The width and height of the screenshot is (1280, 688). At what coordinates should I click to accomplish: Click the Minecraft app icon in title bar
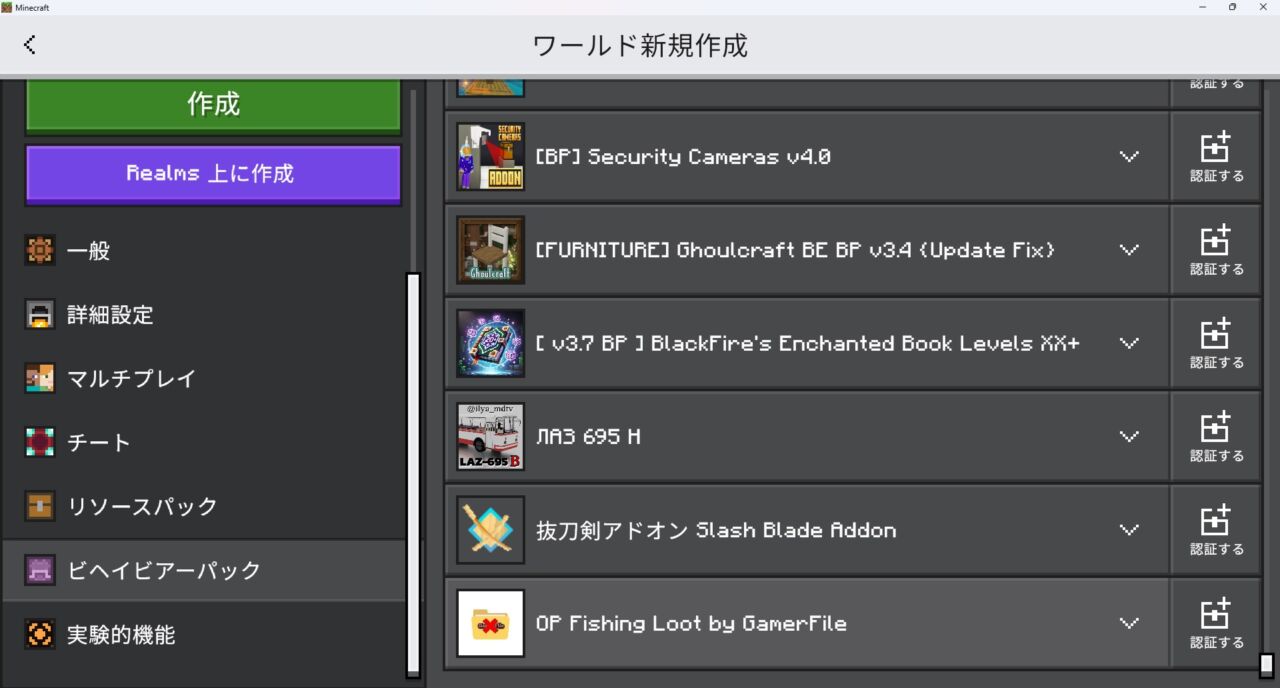tap(7, 7)
